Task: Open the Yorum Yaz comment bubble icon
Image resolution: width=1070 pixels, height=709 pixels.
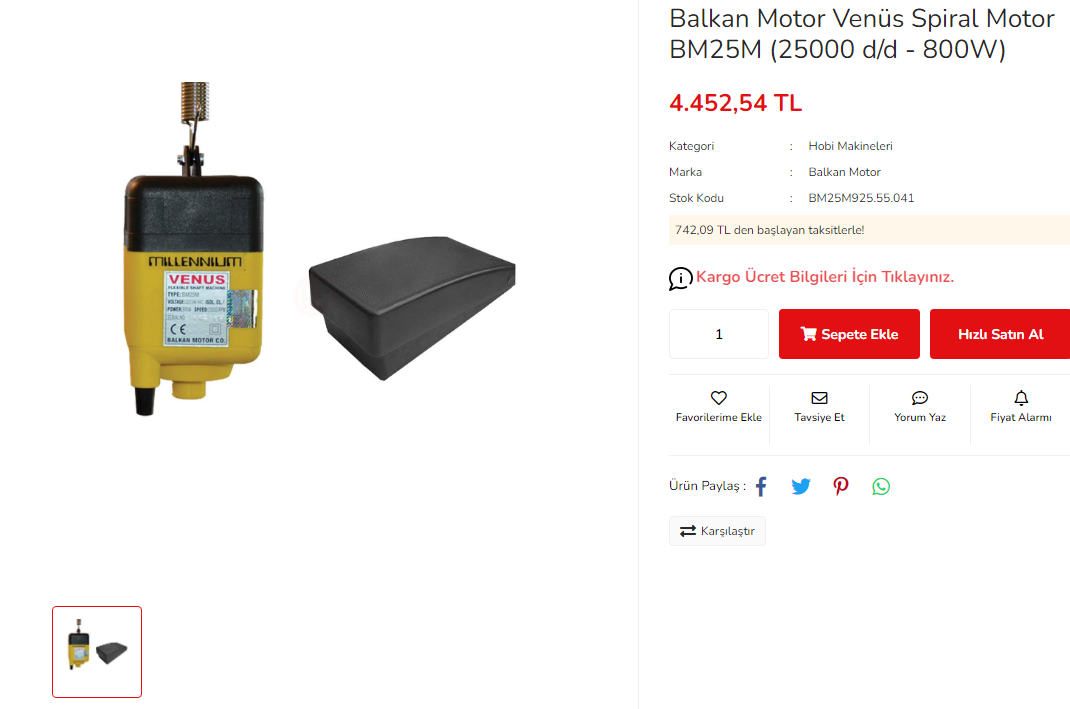Action: point(919,398)
